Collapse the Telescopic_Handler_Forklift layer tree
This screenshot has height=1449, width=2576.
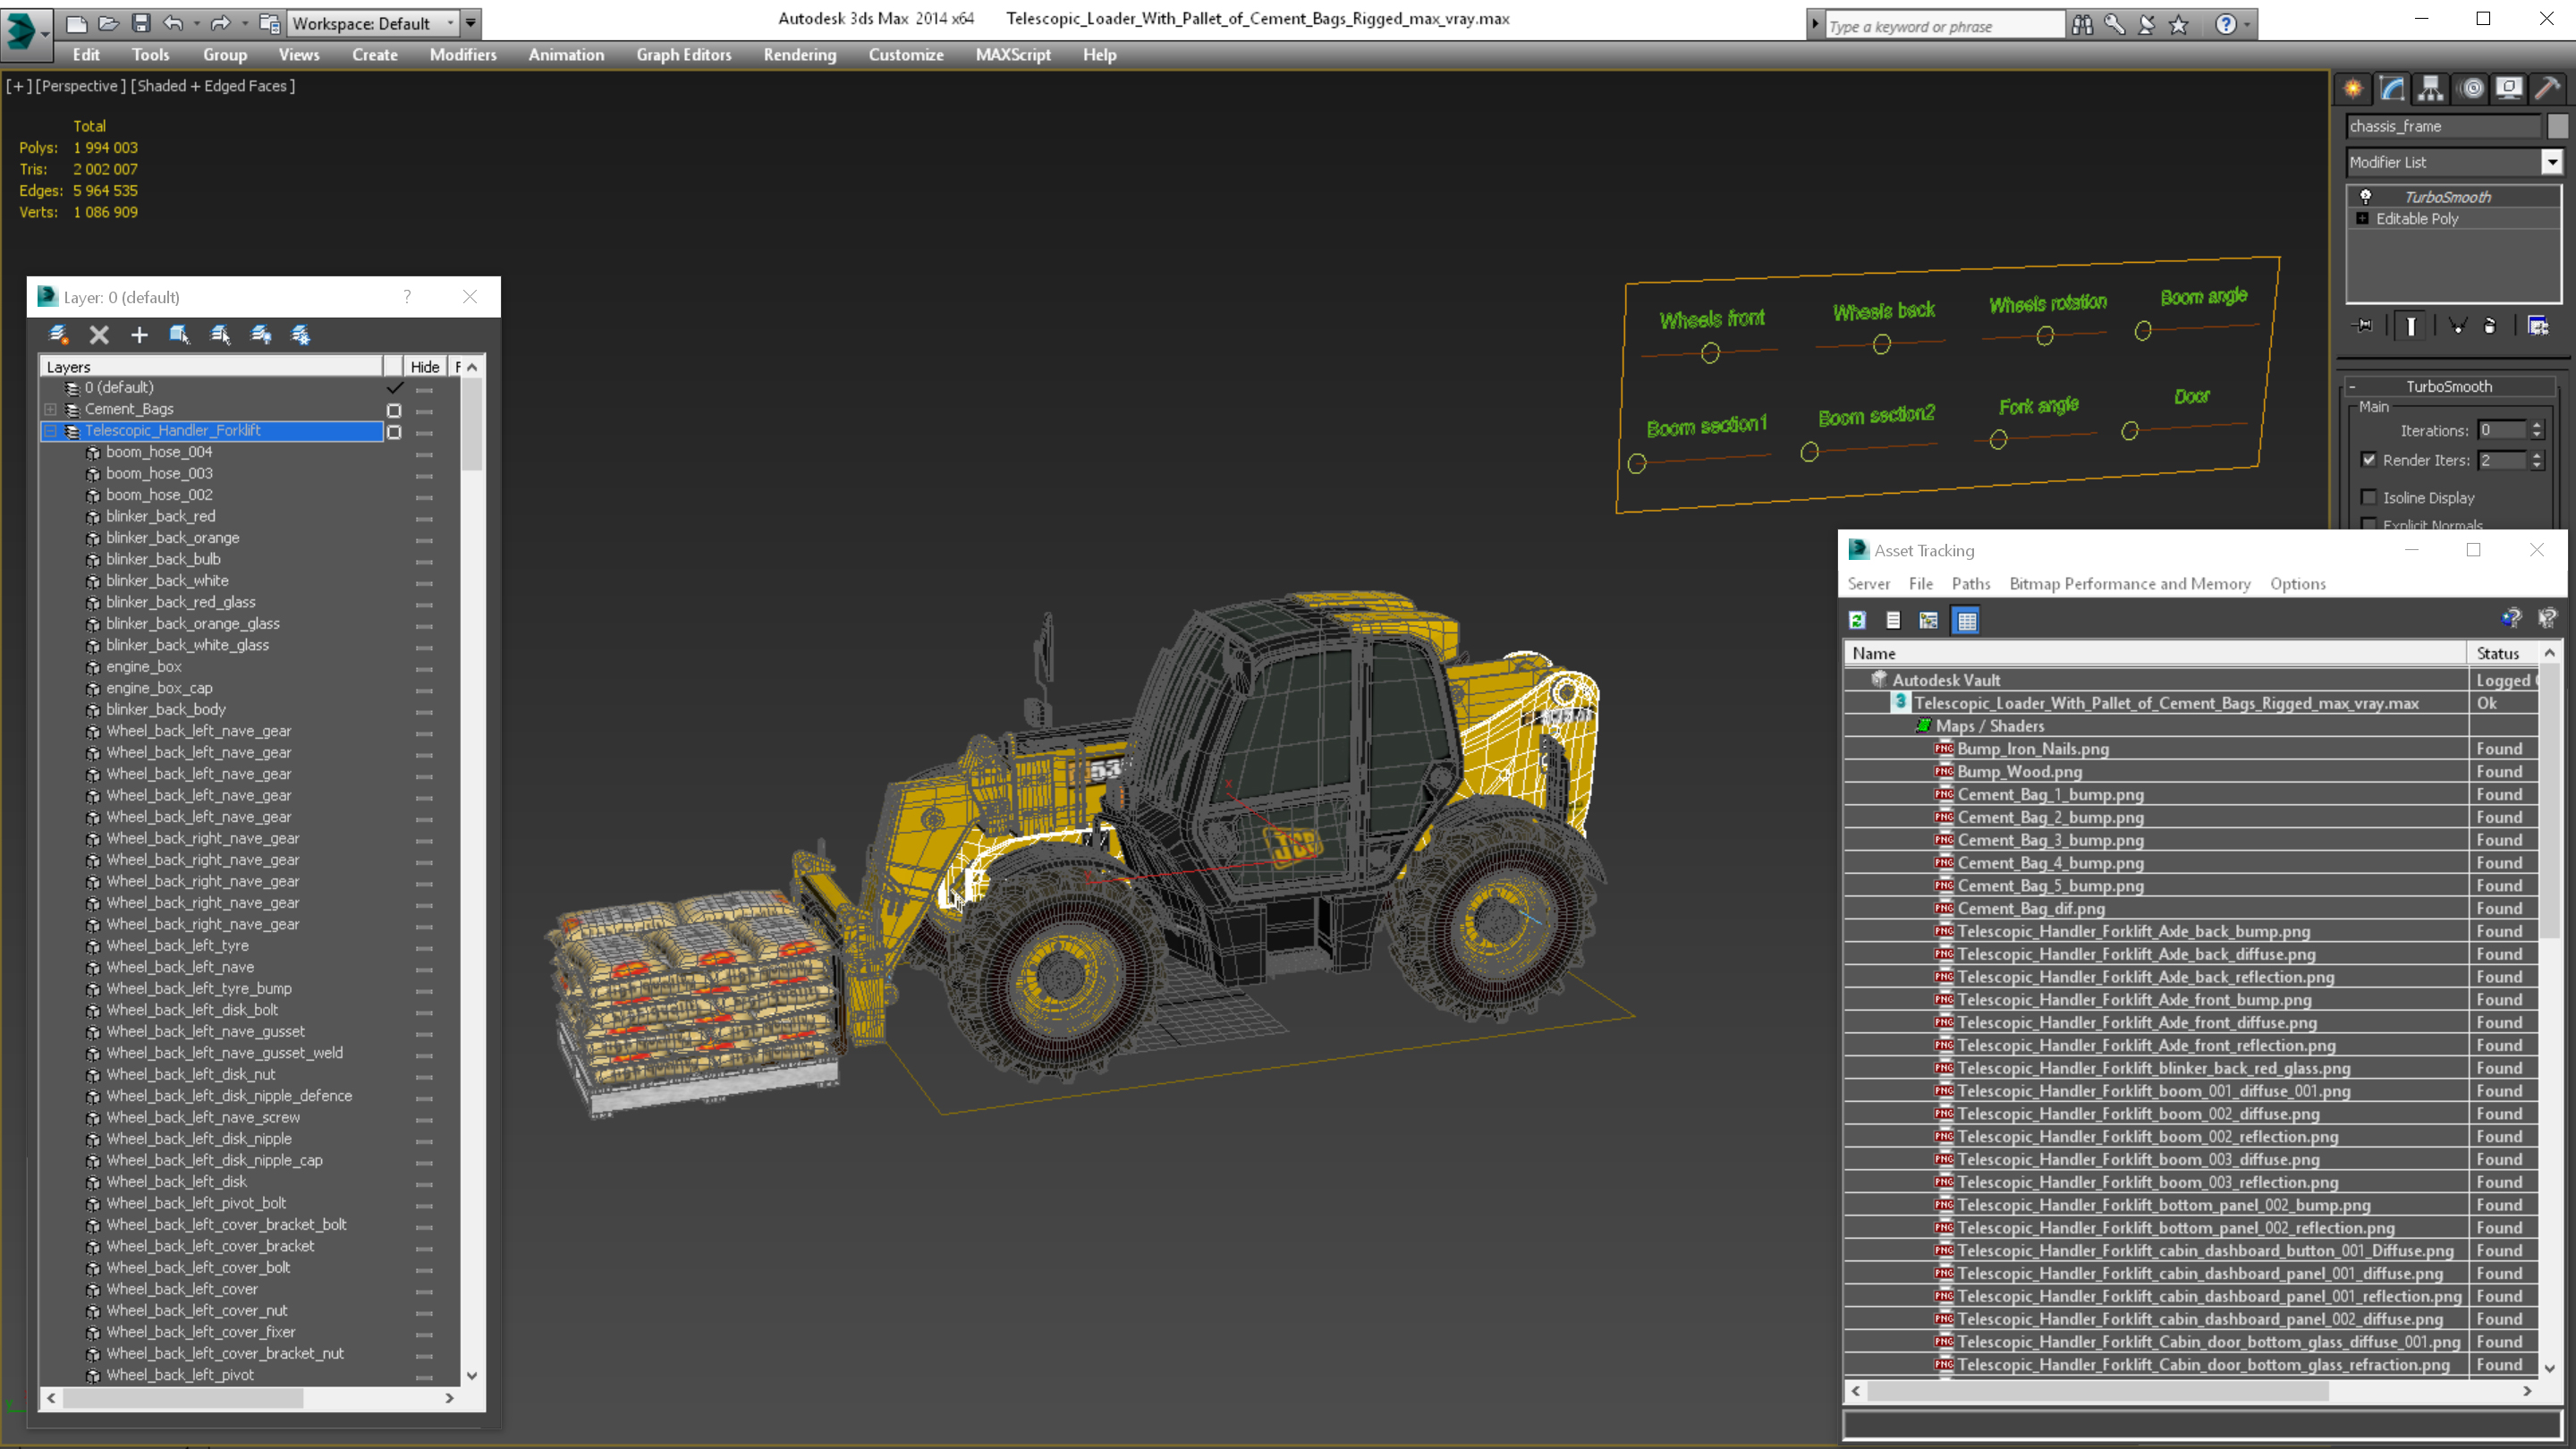pyautogui.click(x=50, y=431)
